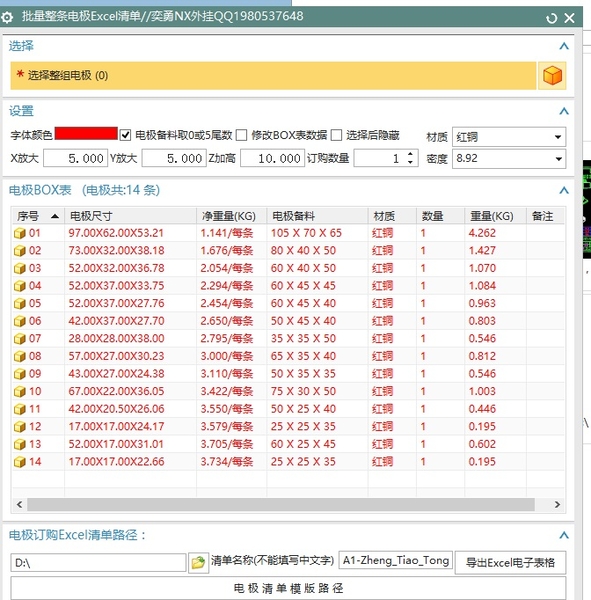The width and height of the screenshot is (591, 600).
Task: Click weight value 0.602
Action: point(482,444)
